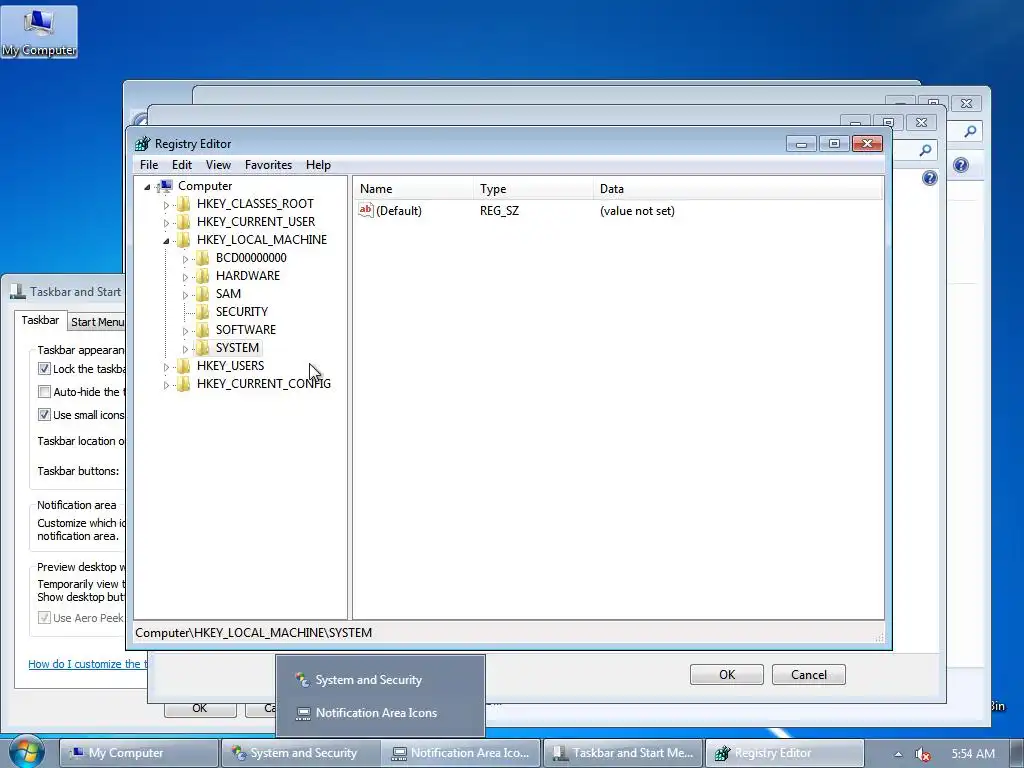Select System and Security in thumbnail list

click(380, 680)
